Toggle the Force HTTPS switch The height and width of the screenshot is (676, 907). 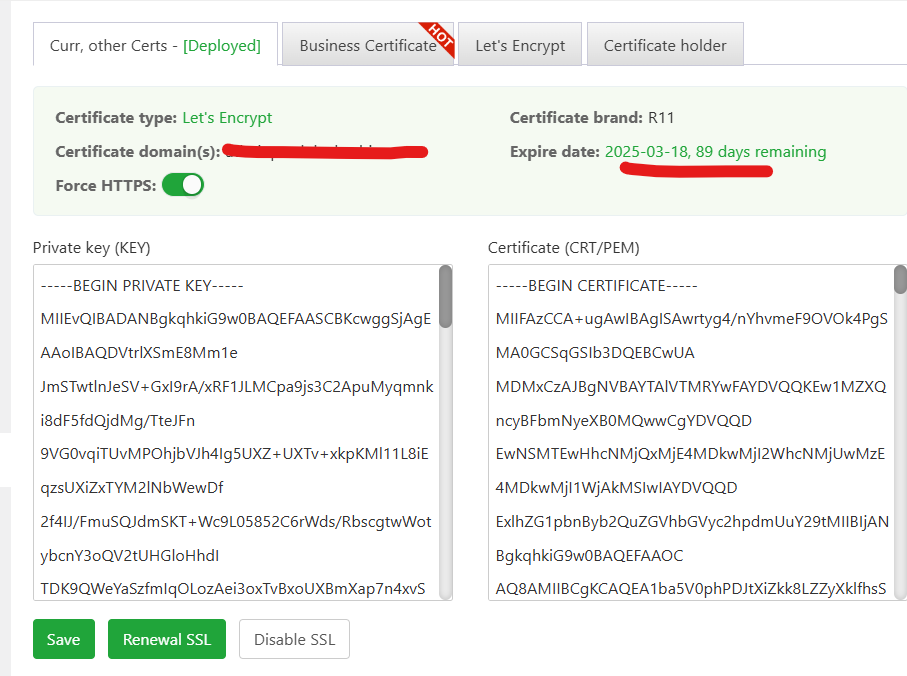[x=183, y=185]
